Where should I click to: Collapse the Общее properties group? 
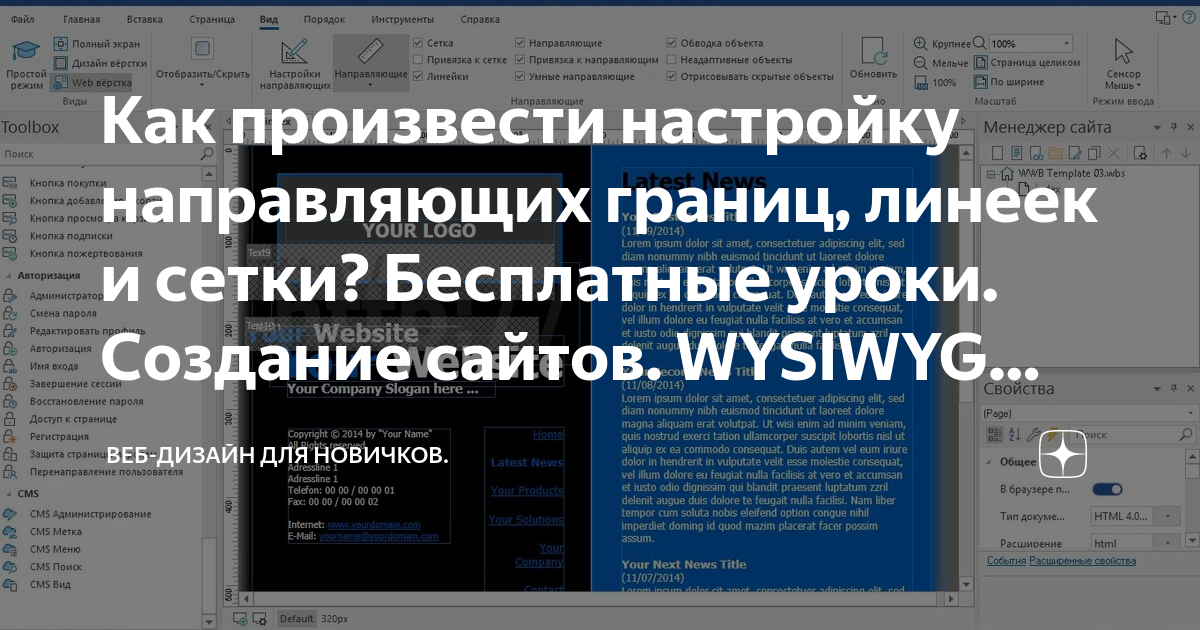tap(990, 462)
